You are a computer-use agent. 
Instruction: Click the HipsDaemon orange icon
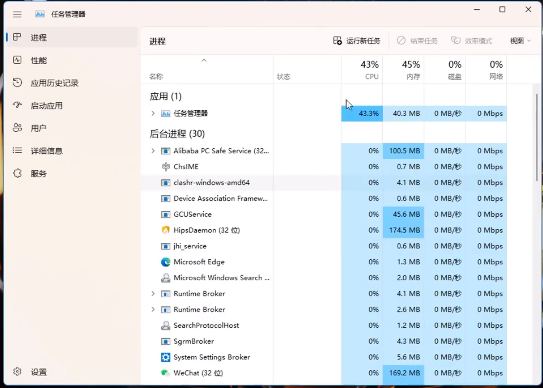(x=166, y=230)
